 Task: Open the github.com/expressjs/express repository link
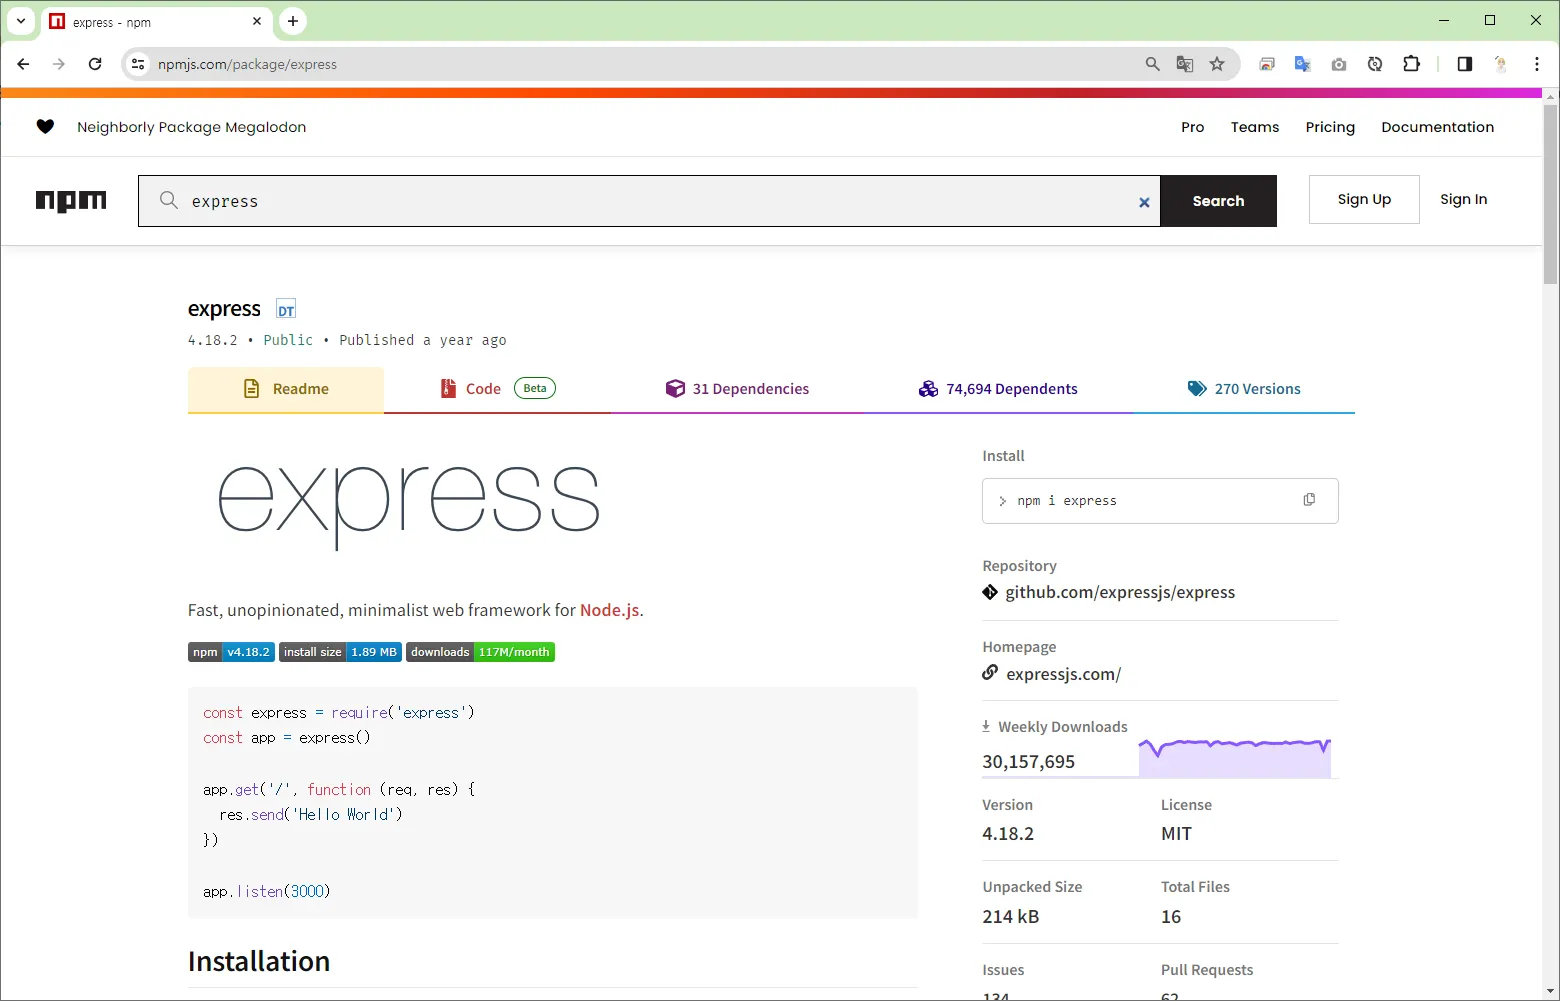[1120, 592]
